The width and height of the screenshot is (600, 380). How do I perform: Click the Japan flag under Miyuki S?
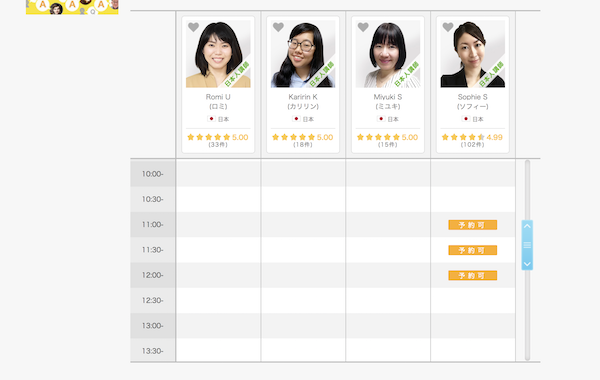[x=381, y=119]
